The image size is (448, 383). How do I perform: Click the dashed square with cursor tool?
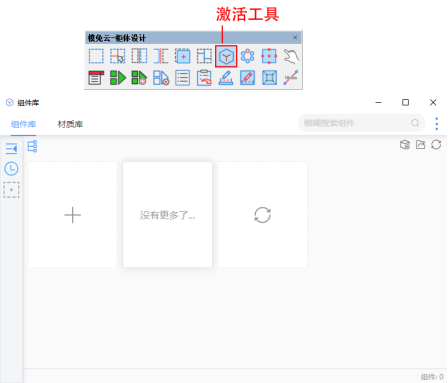(x=118, y=56)
